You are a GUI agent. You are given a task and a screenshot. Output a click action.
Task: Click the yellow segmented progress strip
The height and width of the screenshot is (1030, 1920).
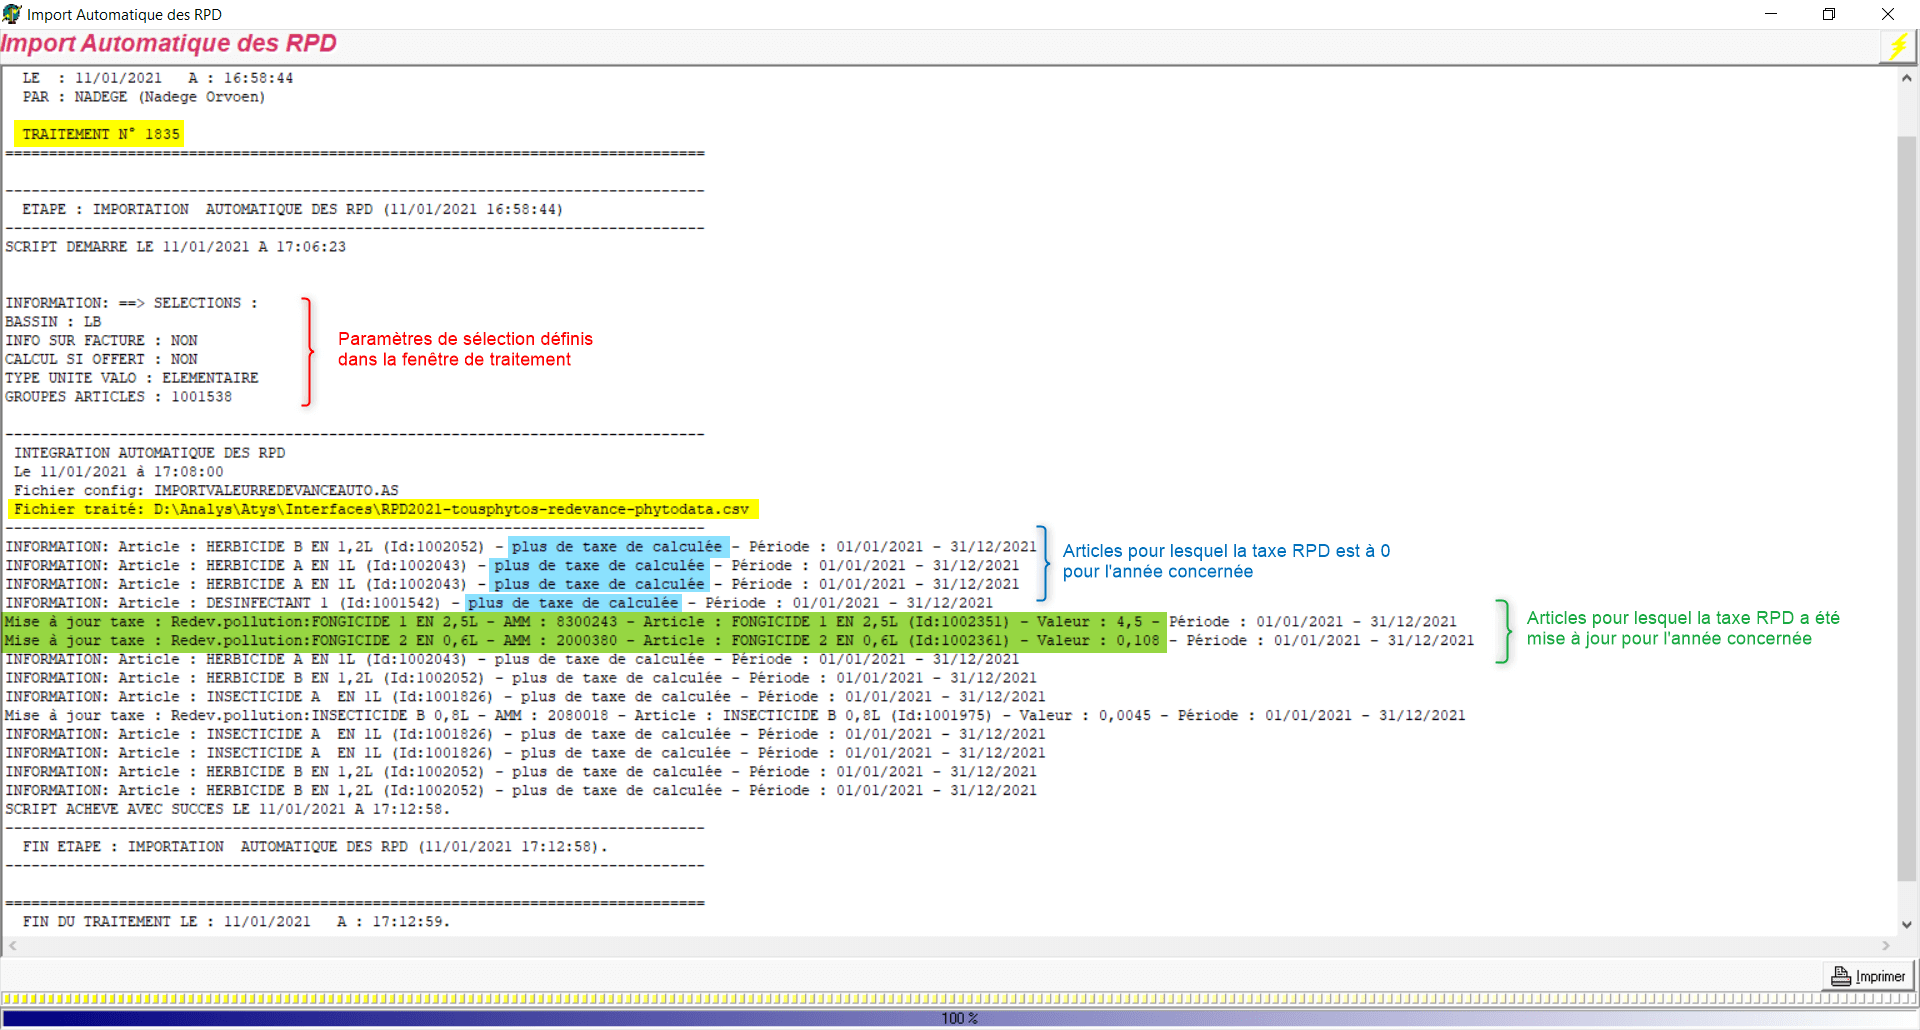coord(958,999)
